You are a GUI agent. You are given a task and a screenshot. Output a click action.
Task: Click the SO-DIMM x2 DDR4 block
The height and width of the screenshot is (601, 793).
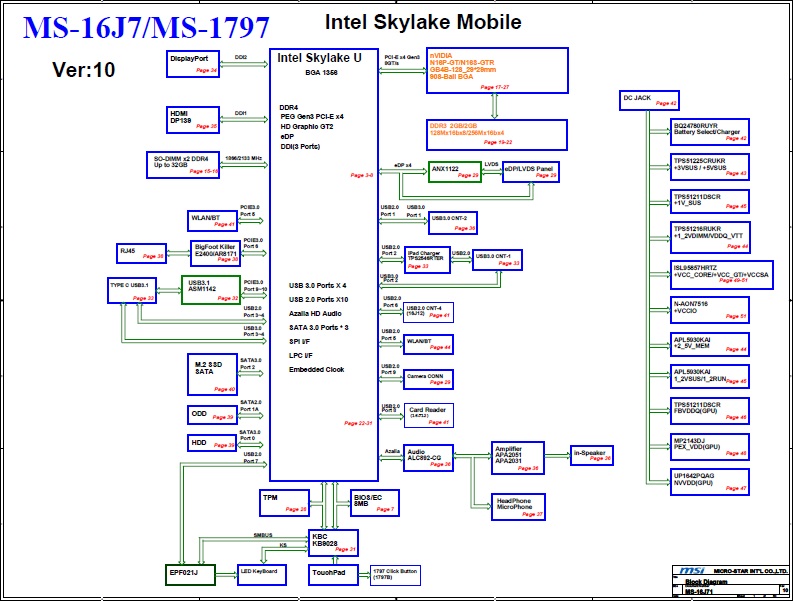183,165
